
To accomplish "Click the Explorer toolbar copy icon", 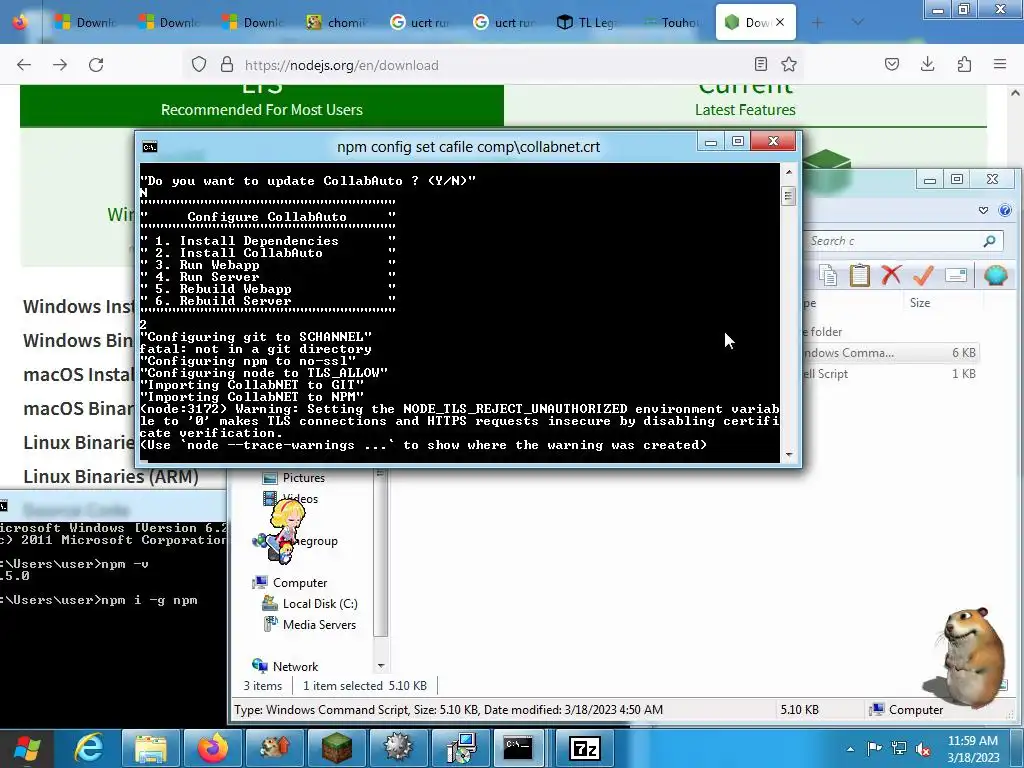I will [828, 275].
